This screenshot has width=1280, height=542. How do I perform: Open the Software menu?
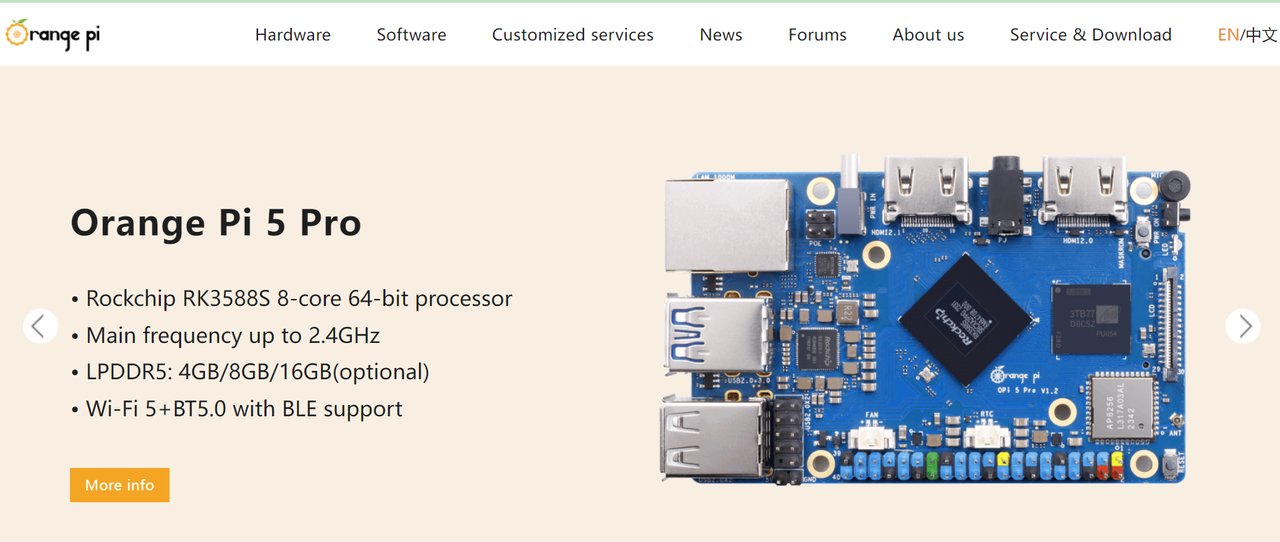(x=411, y=35)
